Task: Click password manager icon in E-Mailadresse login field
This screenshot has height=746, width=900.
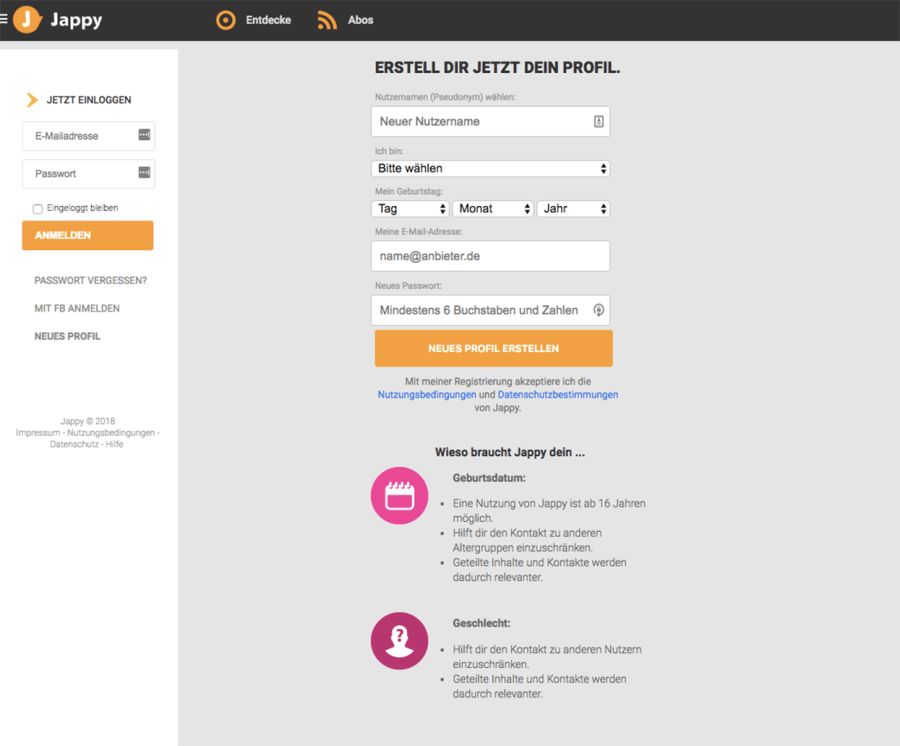Action: (143, 135)
